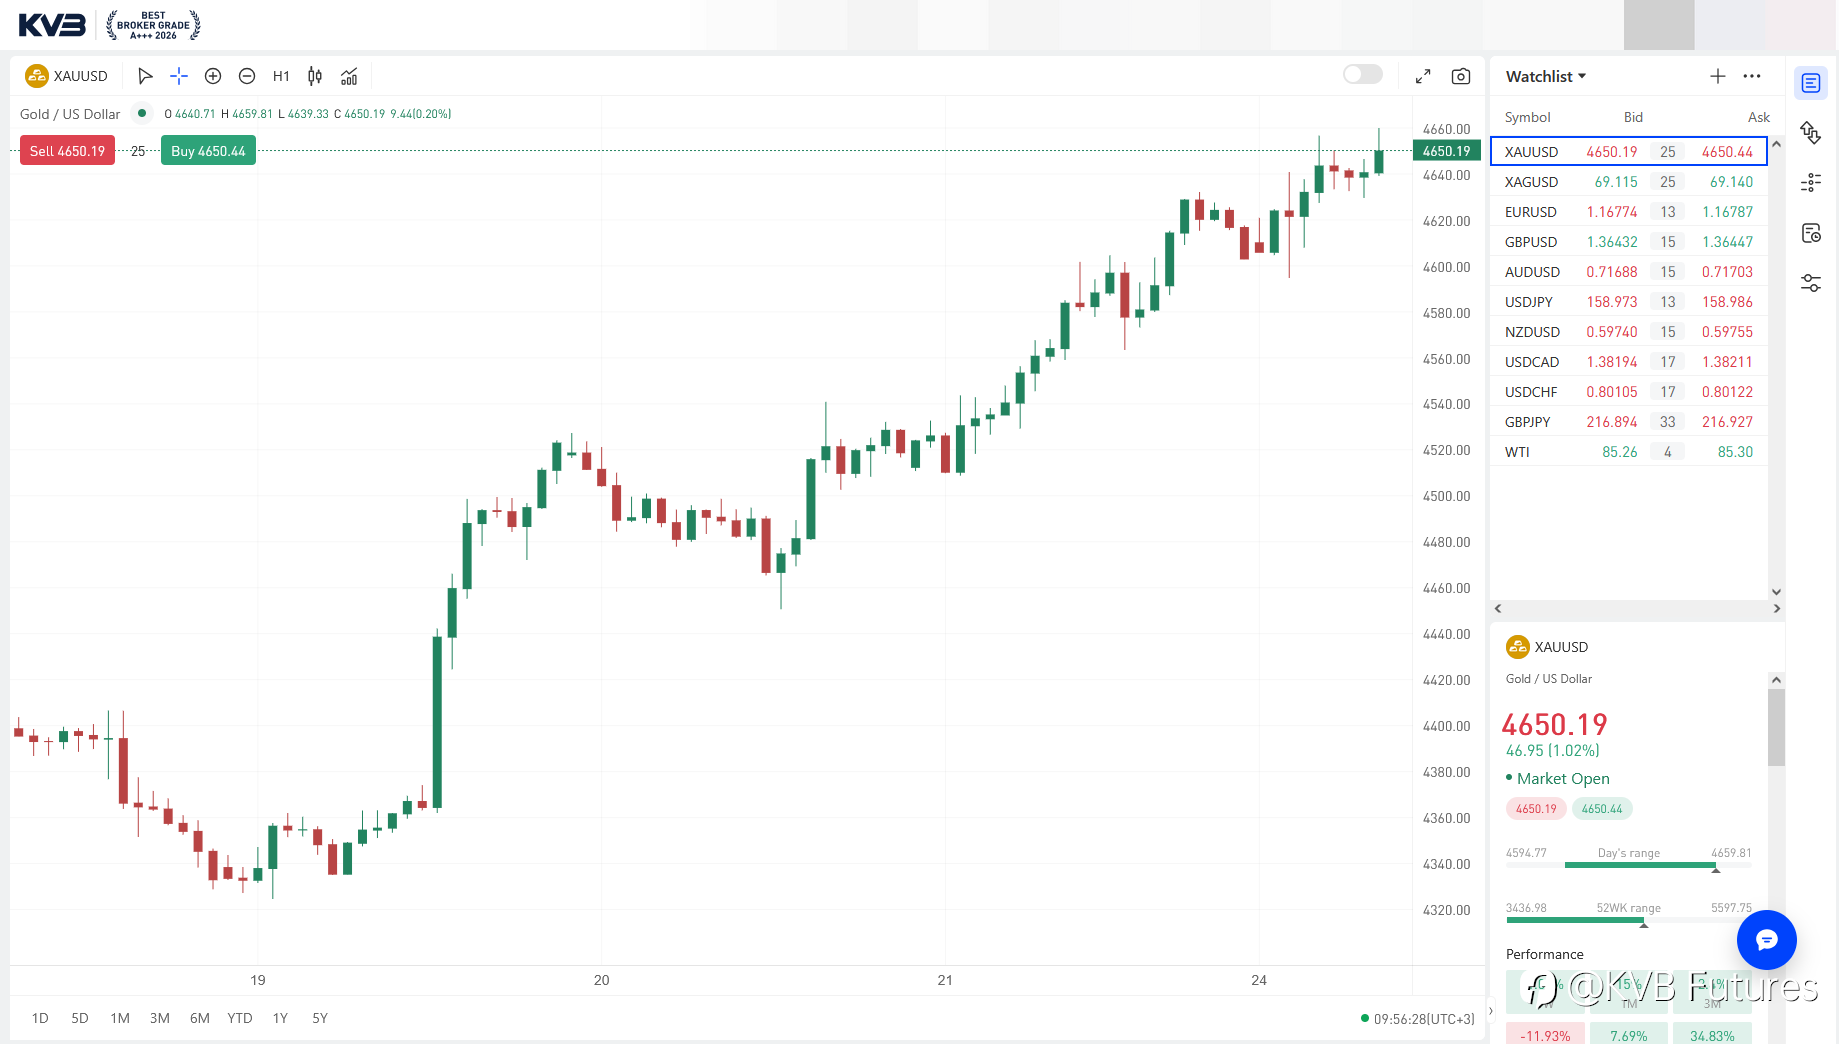The image size is (1839, 1044).
Task: Select the 1M range tab
Action: pos(120,1018)
